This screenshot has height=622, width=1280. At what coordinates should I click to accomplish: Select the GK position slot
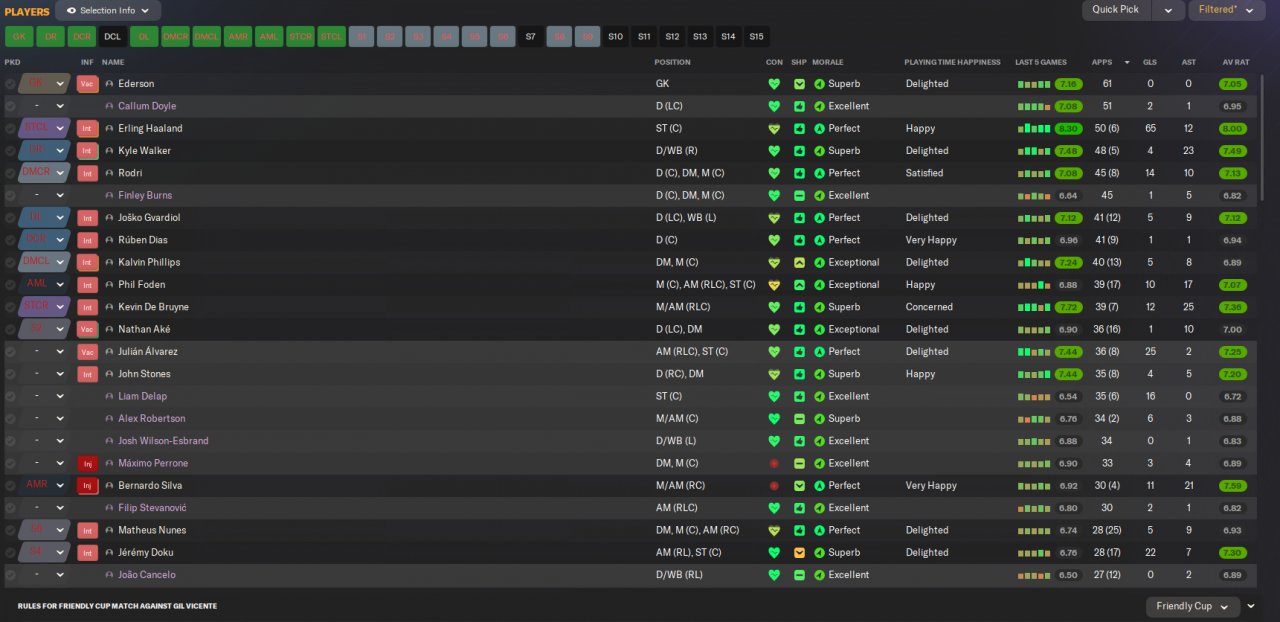[18, 36]
